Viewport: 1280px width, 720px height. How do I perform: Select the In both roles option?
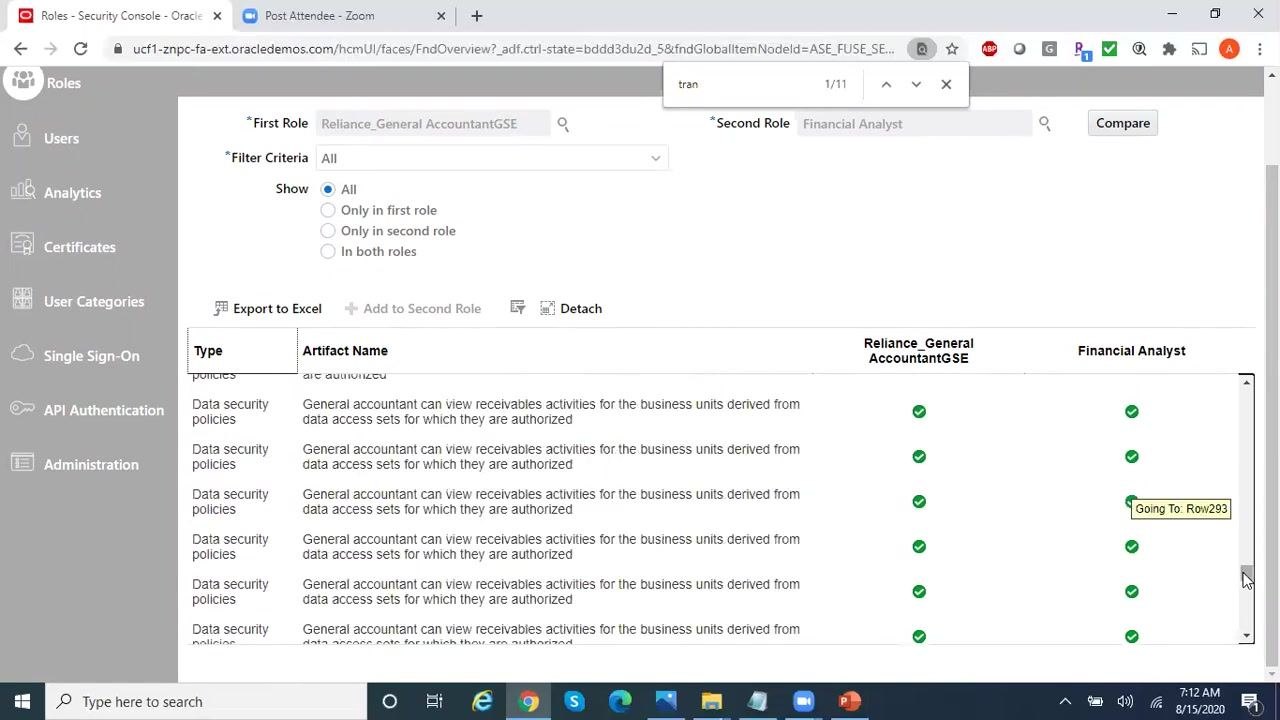pyautogui.click(x=327, y=252)
